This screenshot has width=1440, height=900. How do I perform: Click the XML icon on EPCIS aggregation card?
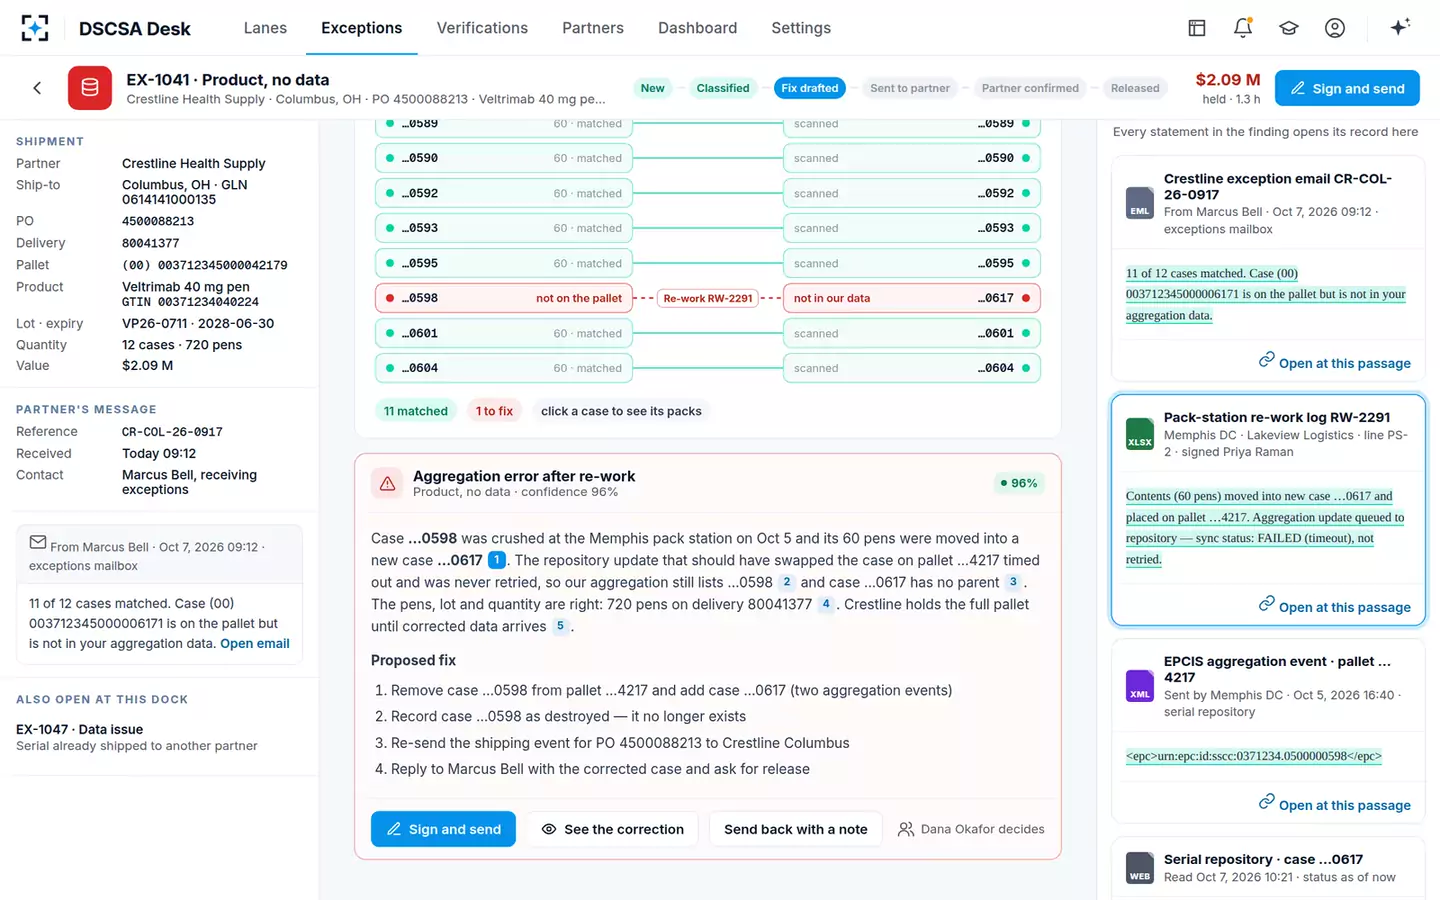click(x=1140, y=686)
